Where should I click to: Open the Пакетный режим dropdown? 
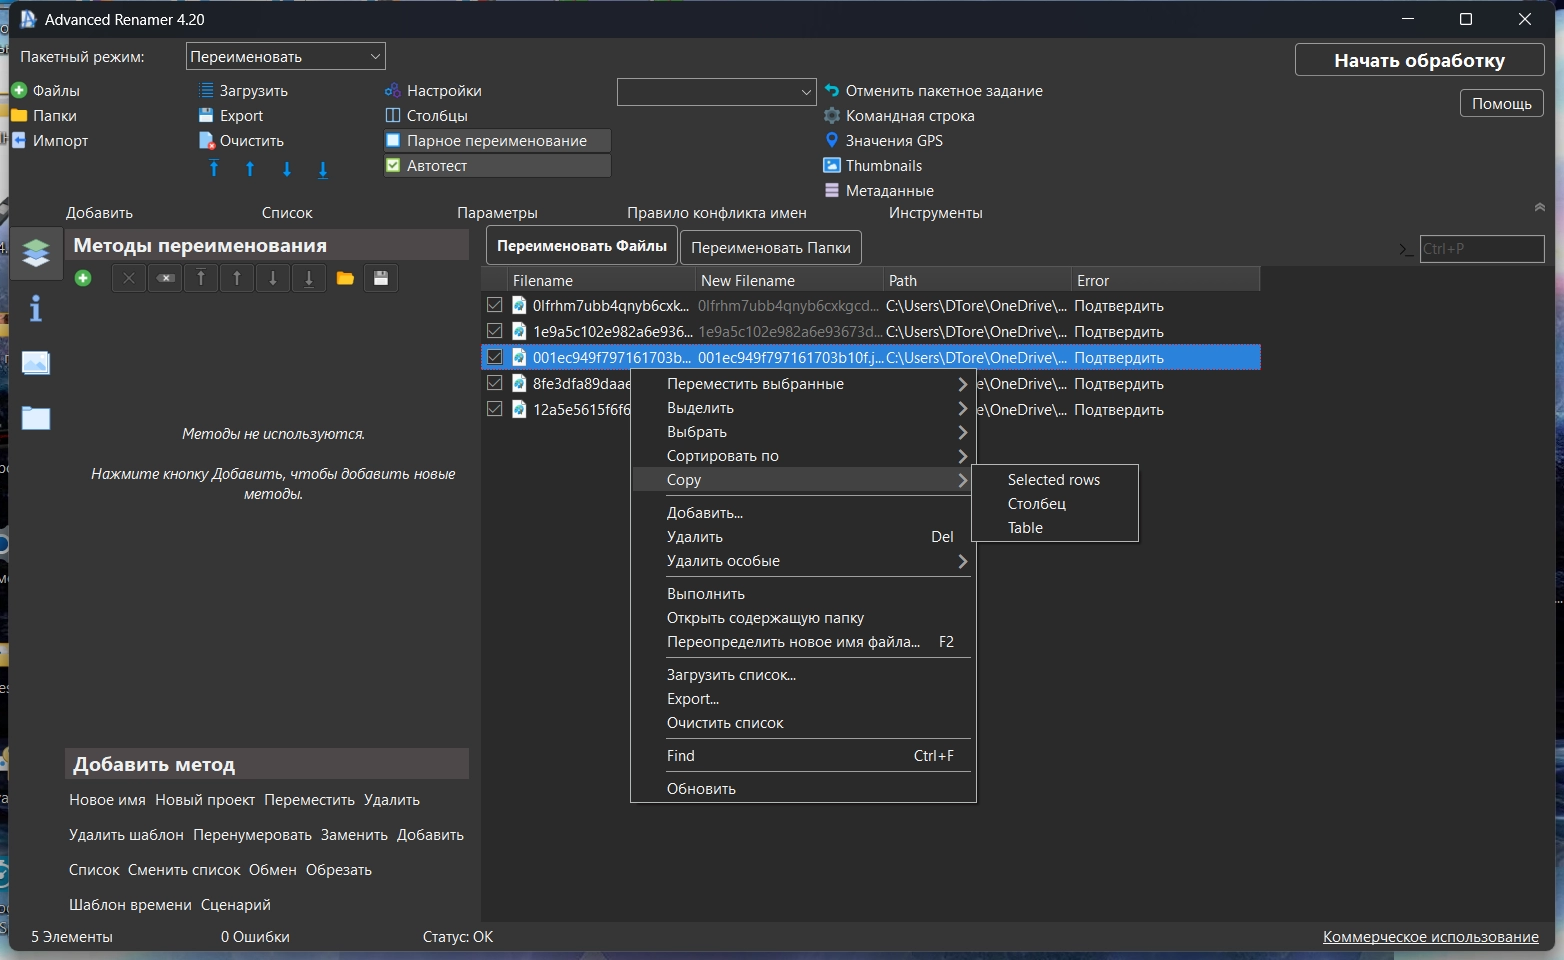pos(285,57)
